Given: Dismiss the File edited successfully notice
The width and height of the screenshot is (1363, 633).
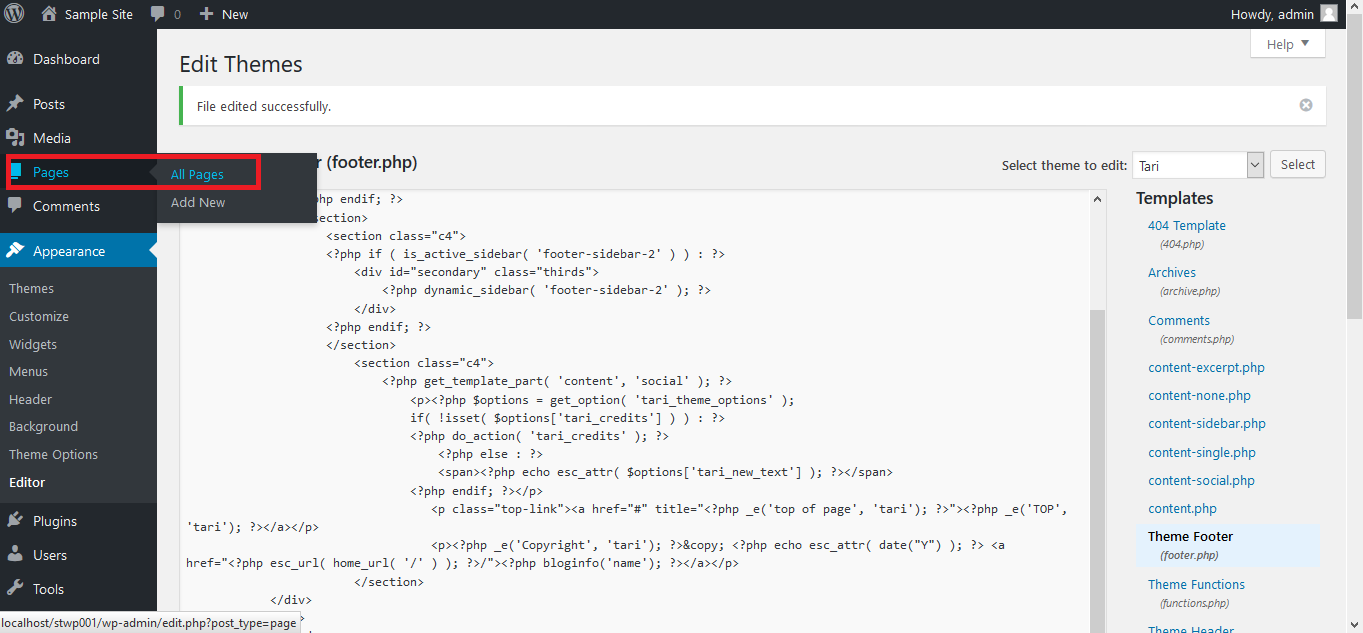Looking at the screenshot, I should coord(1306,105).
